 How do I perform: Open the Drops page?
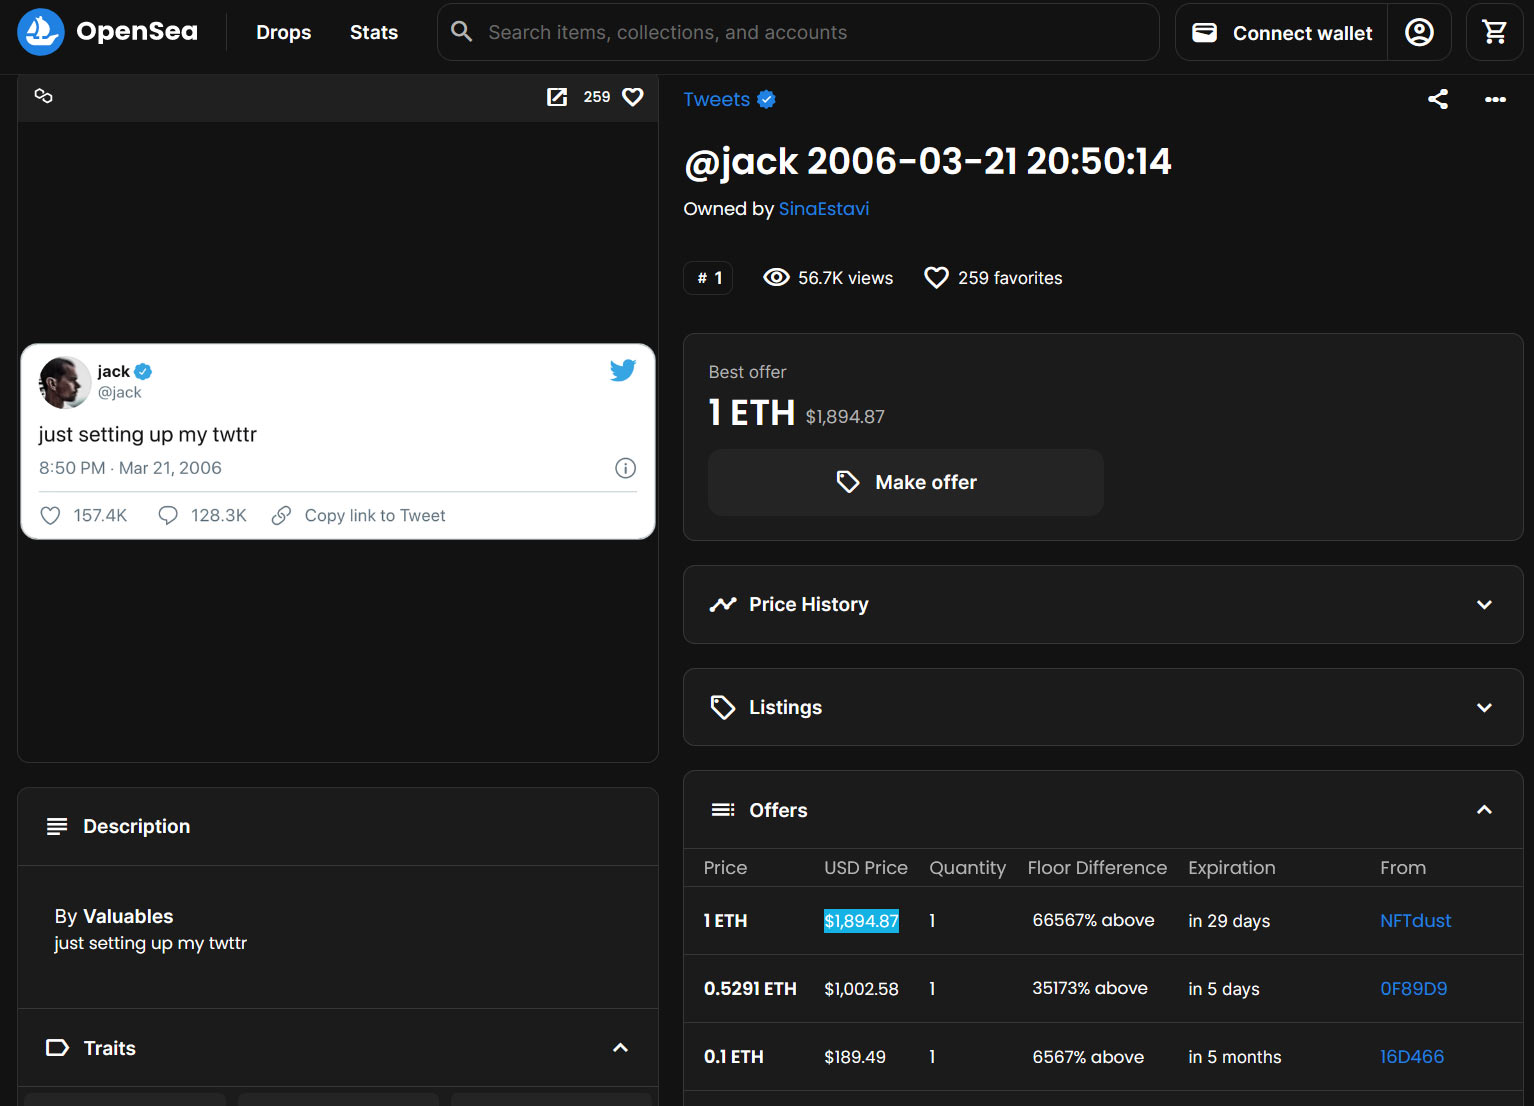coord(283,32)
